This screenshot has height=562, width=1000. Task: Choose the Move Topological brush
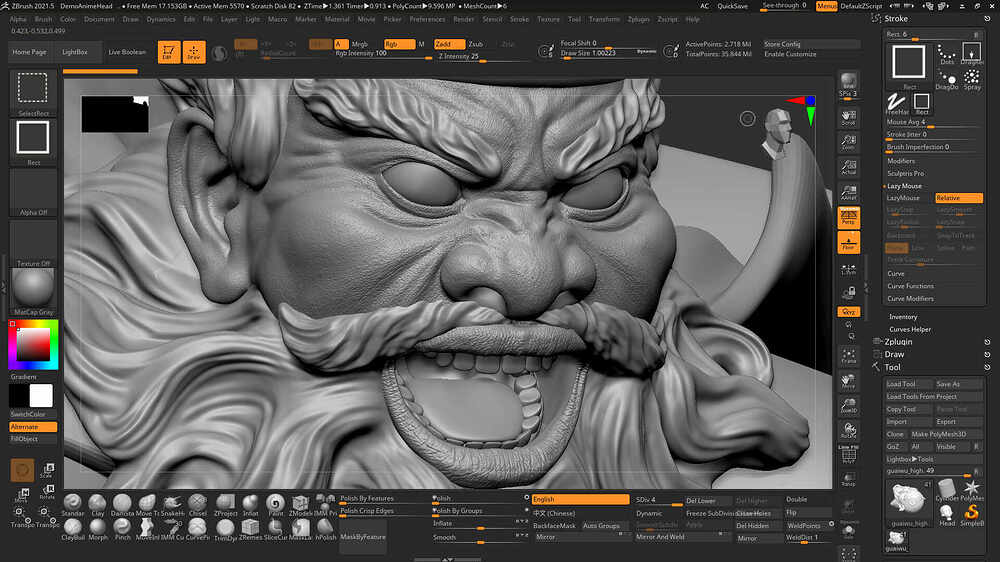(147, 504)
